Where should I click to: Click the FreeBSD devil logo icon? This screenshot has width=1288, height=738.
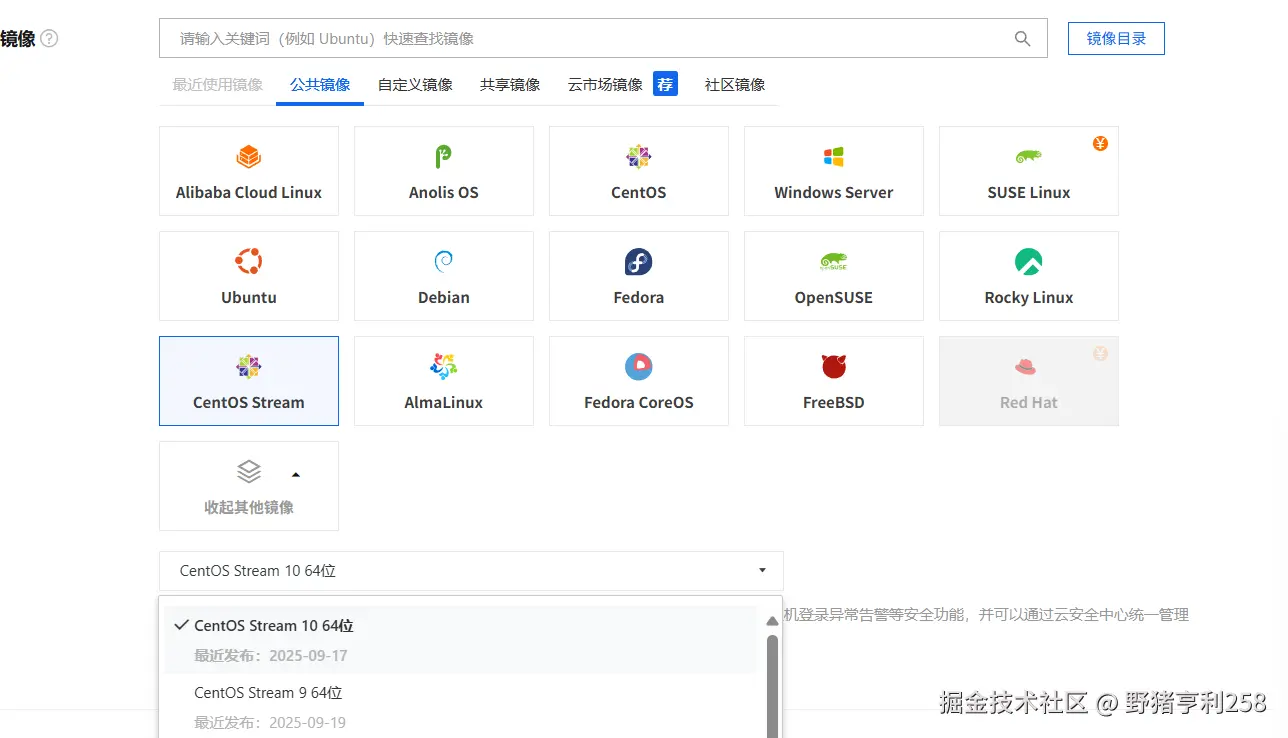[x=834, y=367]
